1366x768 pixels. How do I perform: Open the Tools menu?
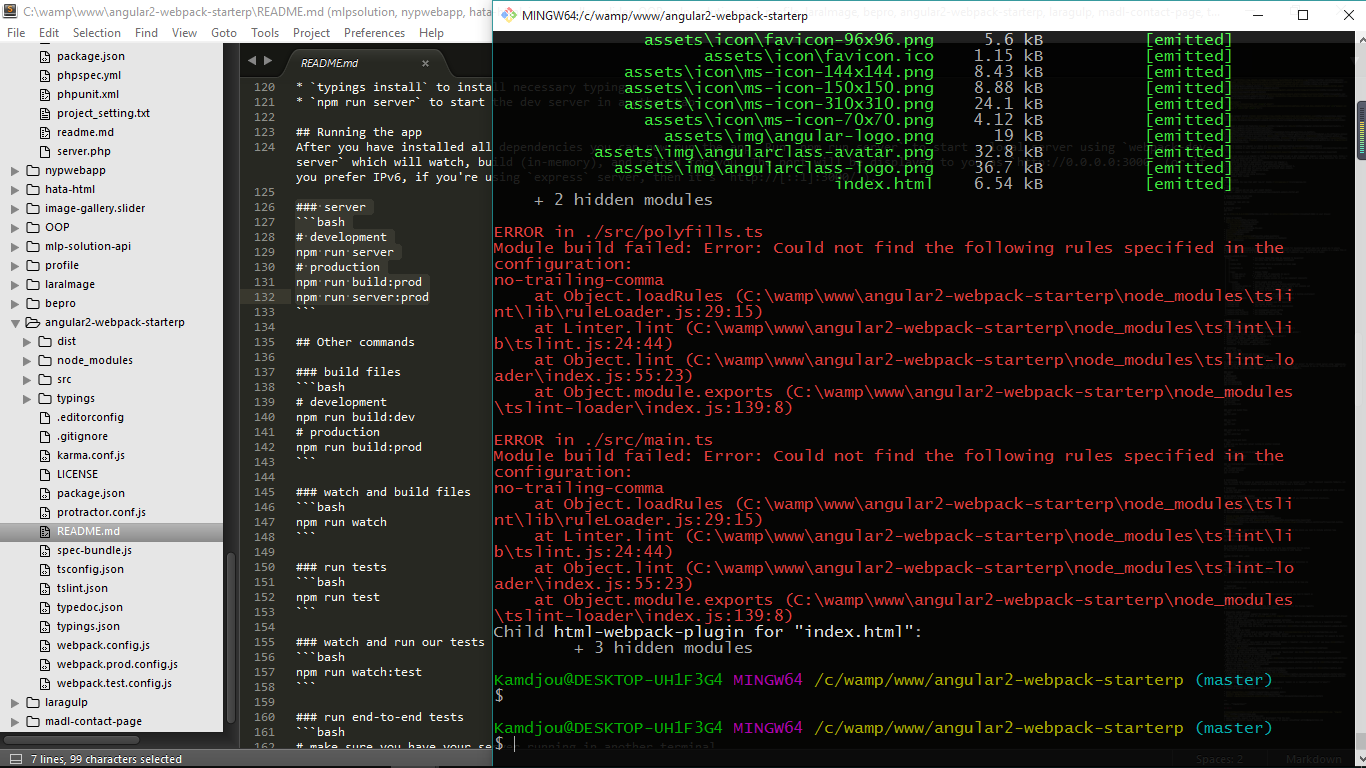click(x=265, y=33)
